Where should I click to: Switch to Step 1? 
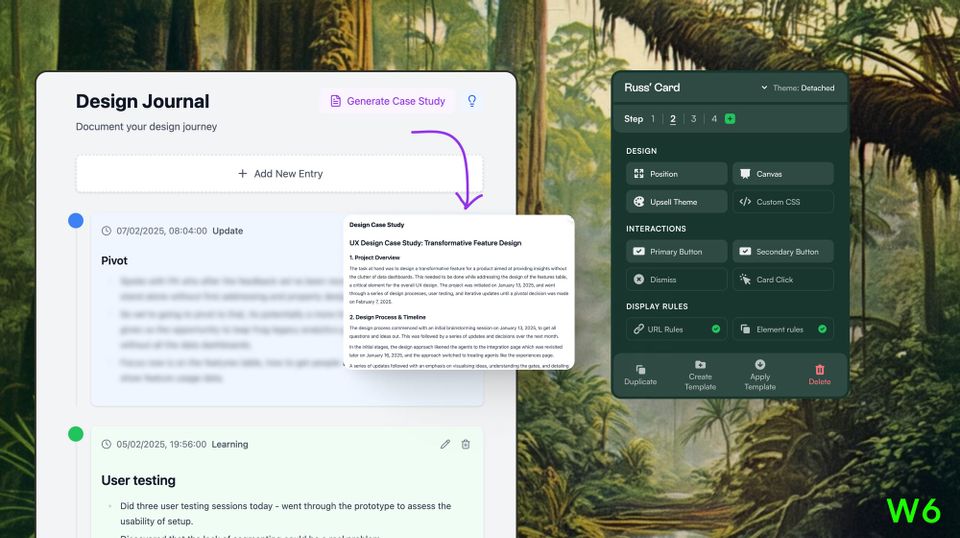(653, 119)
